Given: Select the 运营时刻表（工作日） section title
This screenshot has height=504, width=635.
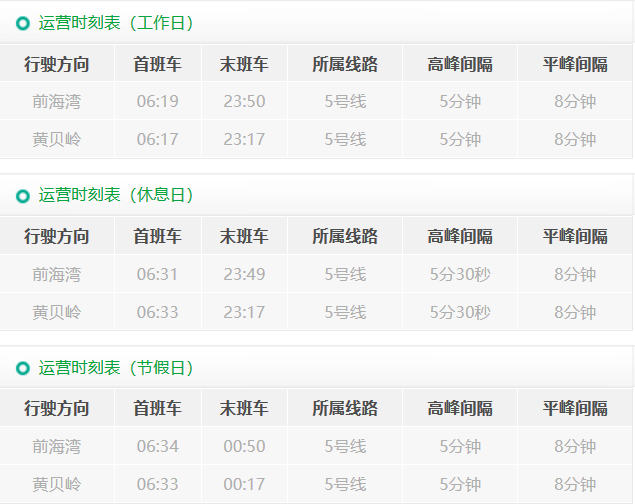Looking at the screenshot, I should pyautogui.click(x=116, y=23).
